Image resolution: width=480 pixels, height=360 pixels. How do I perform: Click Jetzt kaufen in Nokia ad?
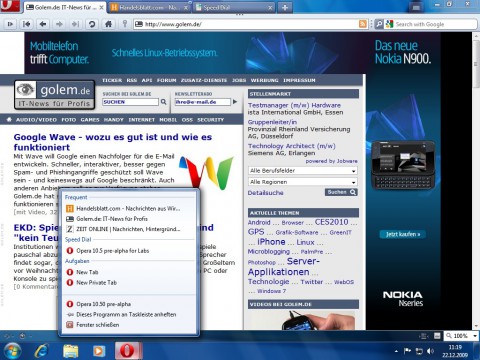(403, 234)
